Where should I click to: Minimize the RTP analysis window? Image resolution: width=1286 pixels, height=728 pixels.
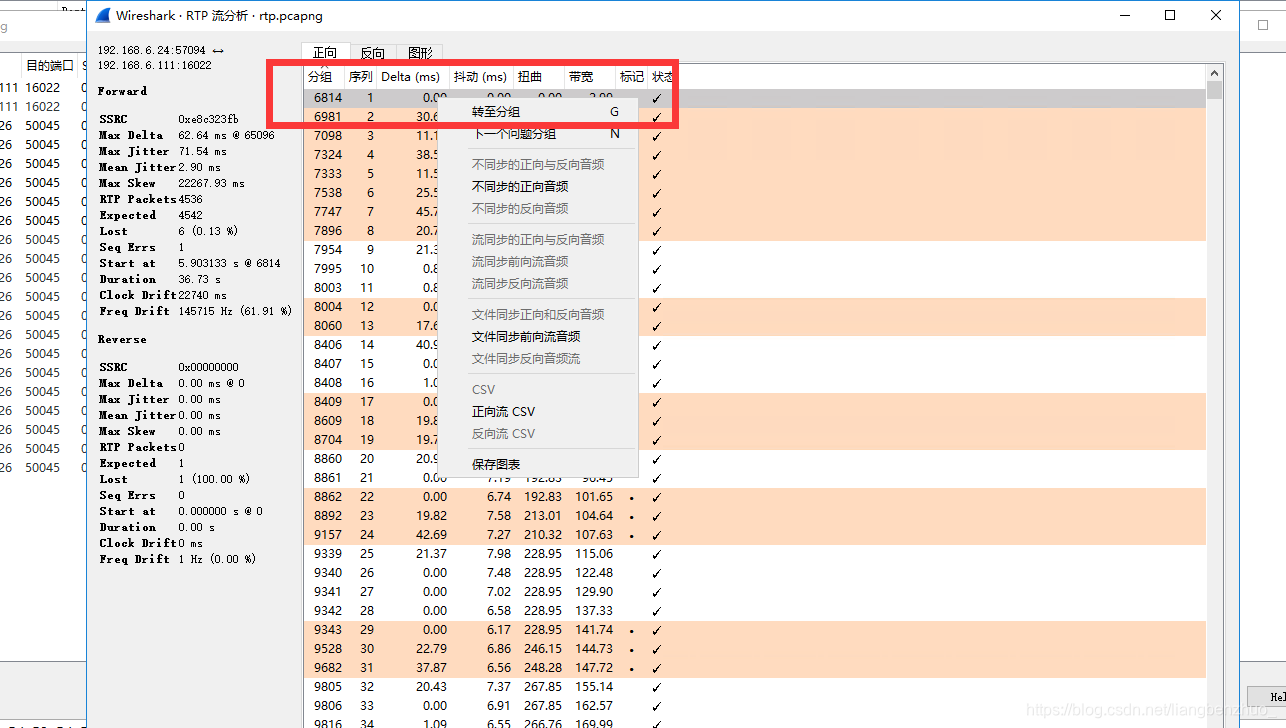point(1124,15)
